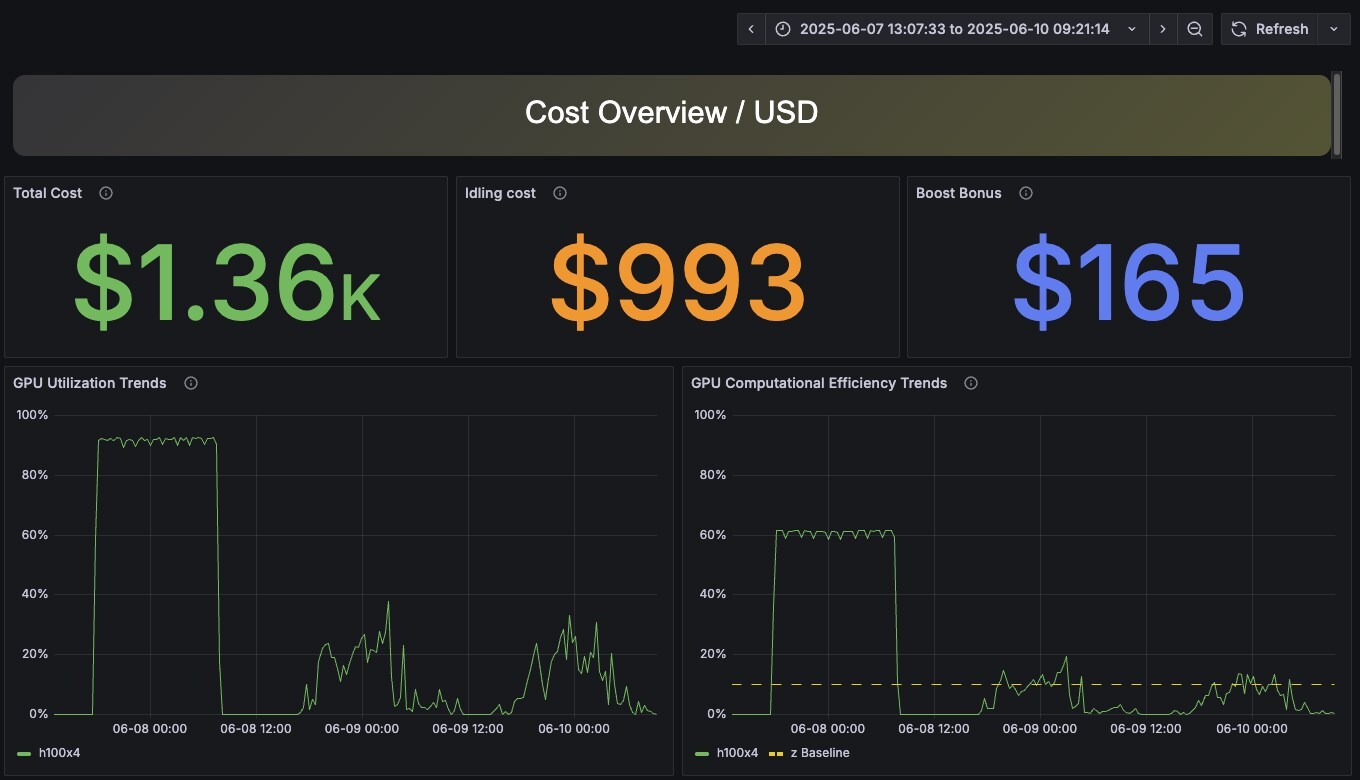Open the time range picker dropdown
1360x780 pixels.
[x=955, y=29]
